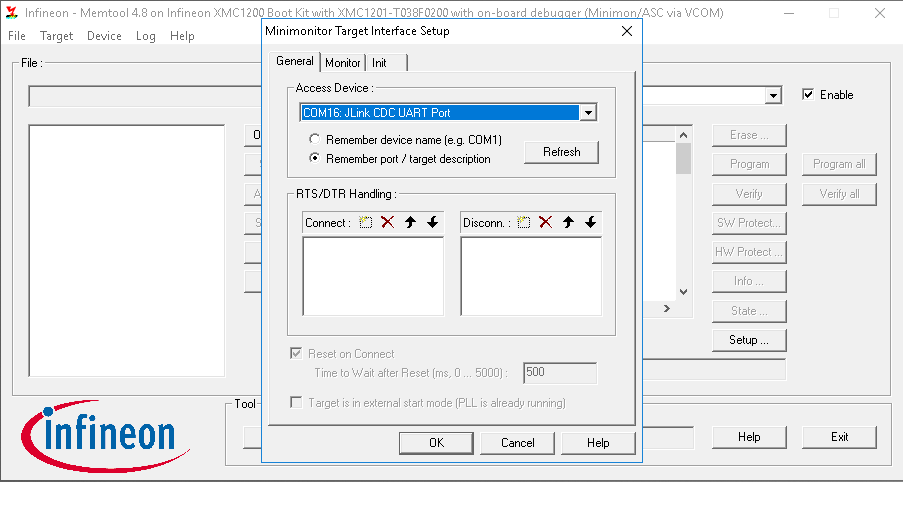Click the Verify all button
Screen dimensions: 903x526
[x=839, y=194]
